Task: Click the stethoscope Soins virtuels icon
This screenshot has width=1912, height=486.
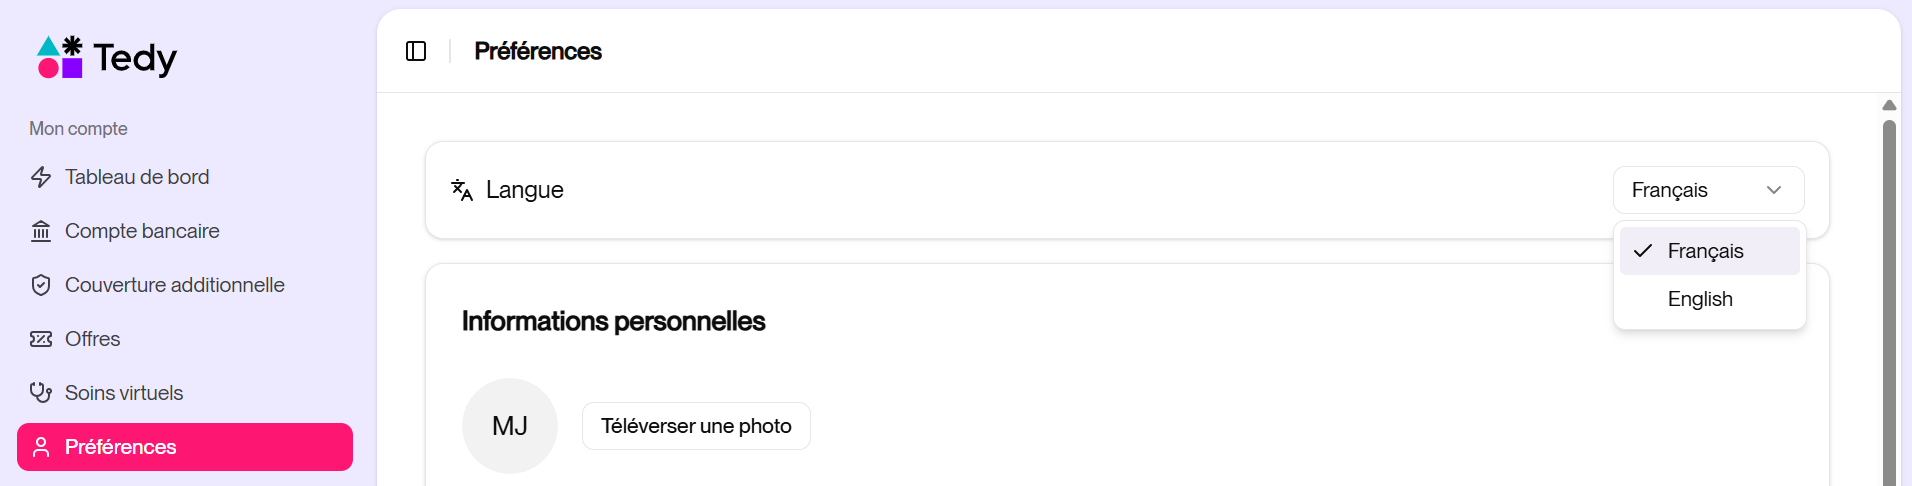Action: (41, 393)
